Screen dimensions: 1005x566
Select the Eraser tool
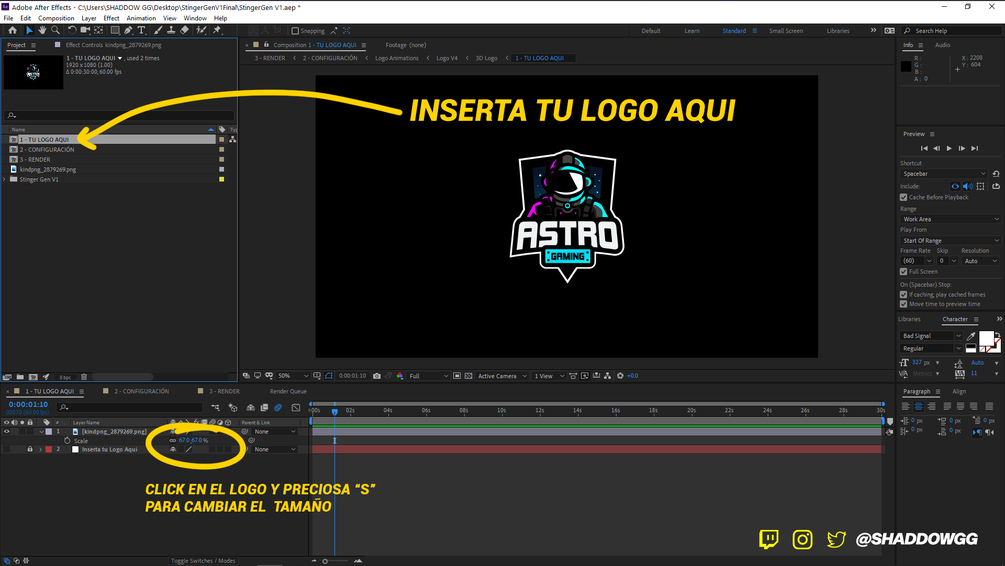(185, 30)
